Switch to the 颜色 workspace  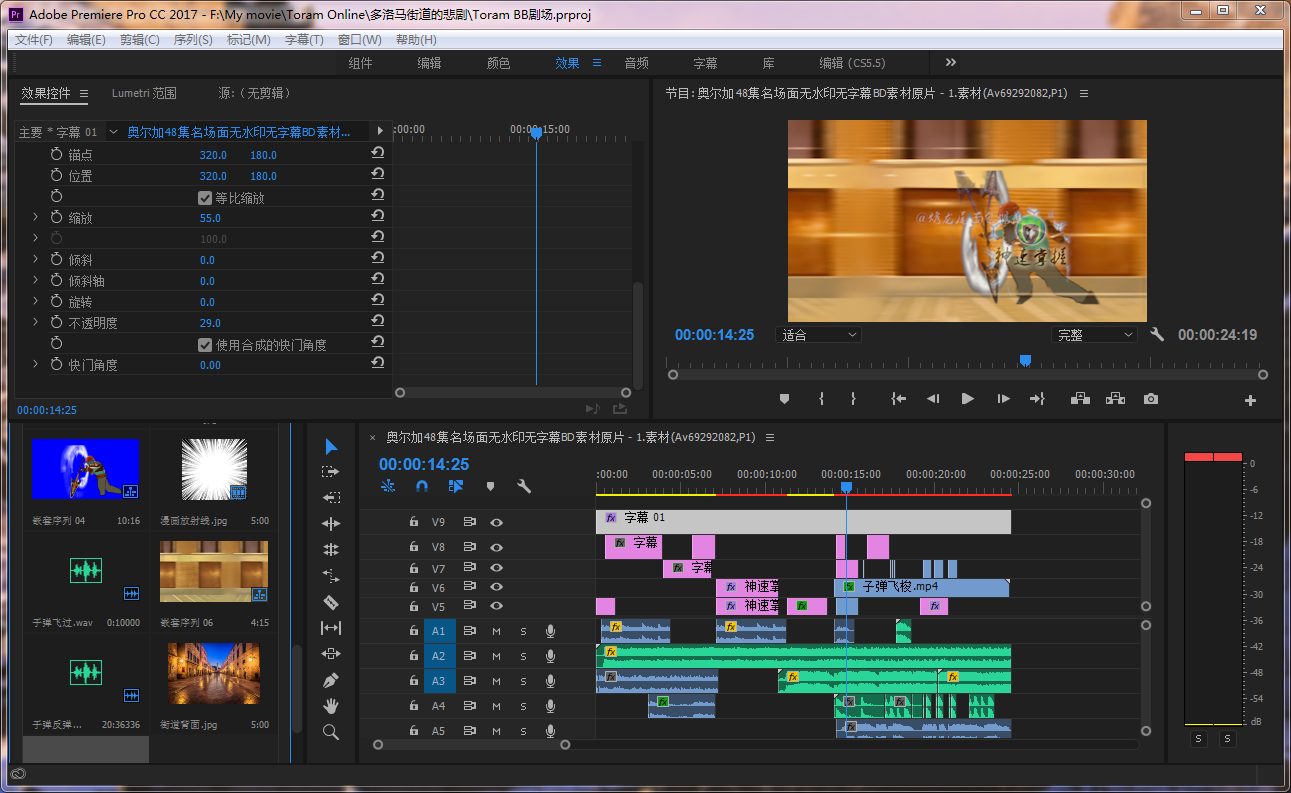click(x=498, y=62)
